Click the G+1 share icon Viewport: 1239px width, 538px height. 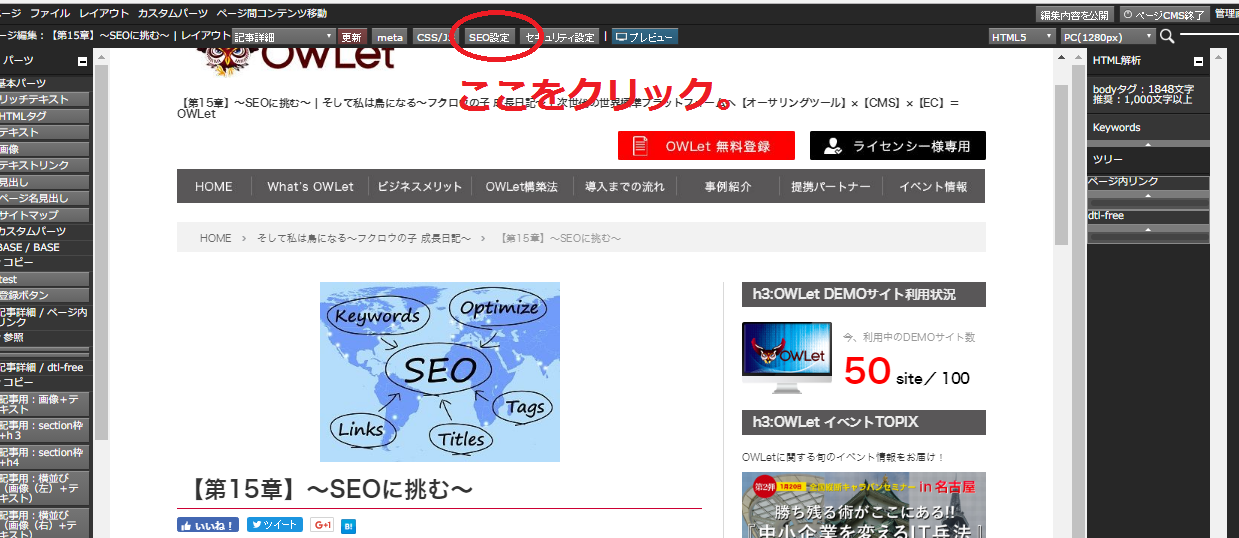(322, 525)
